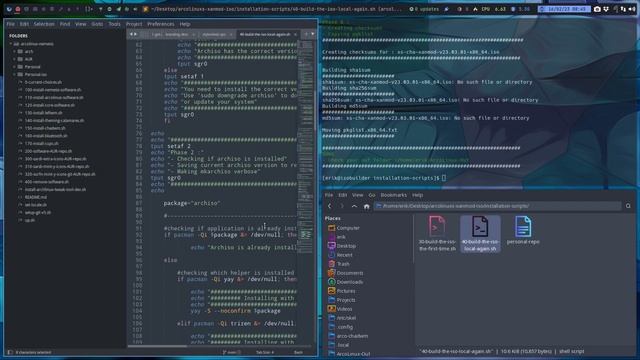This screenshot has height=360, width=640.
Task: Open Computer in Places sidebar
Action: click(x=344, y=228)
